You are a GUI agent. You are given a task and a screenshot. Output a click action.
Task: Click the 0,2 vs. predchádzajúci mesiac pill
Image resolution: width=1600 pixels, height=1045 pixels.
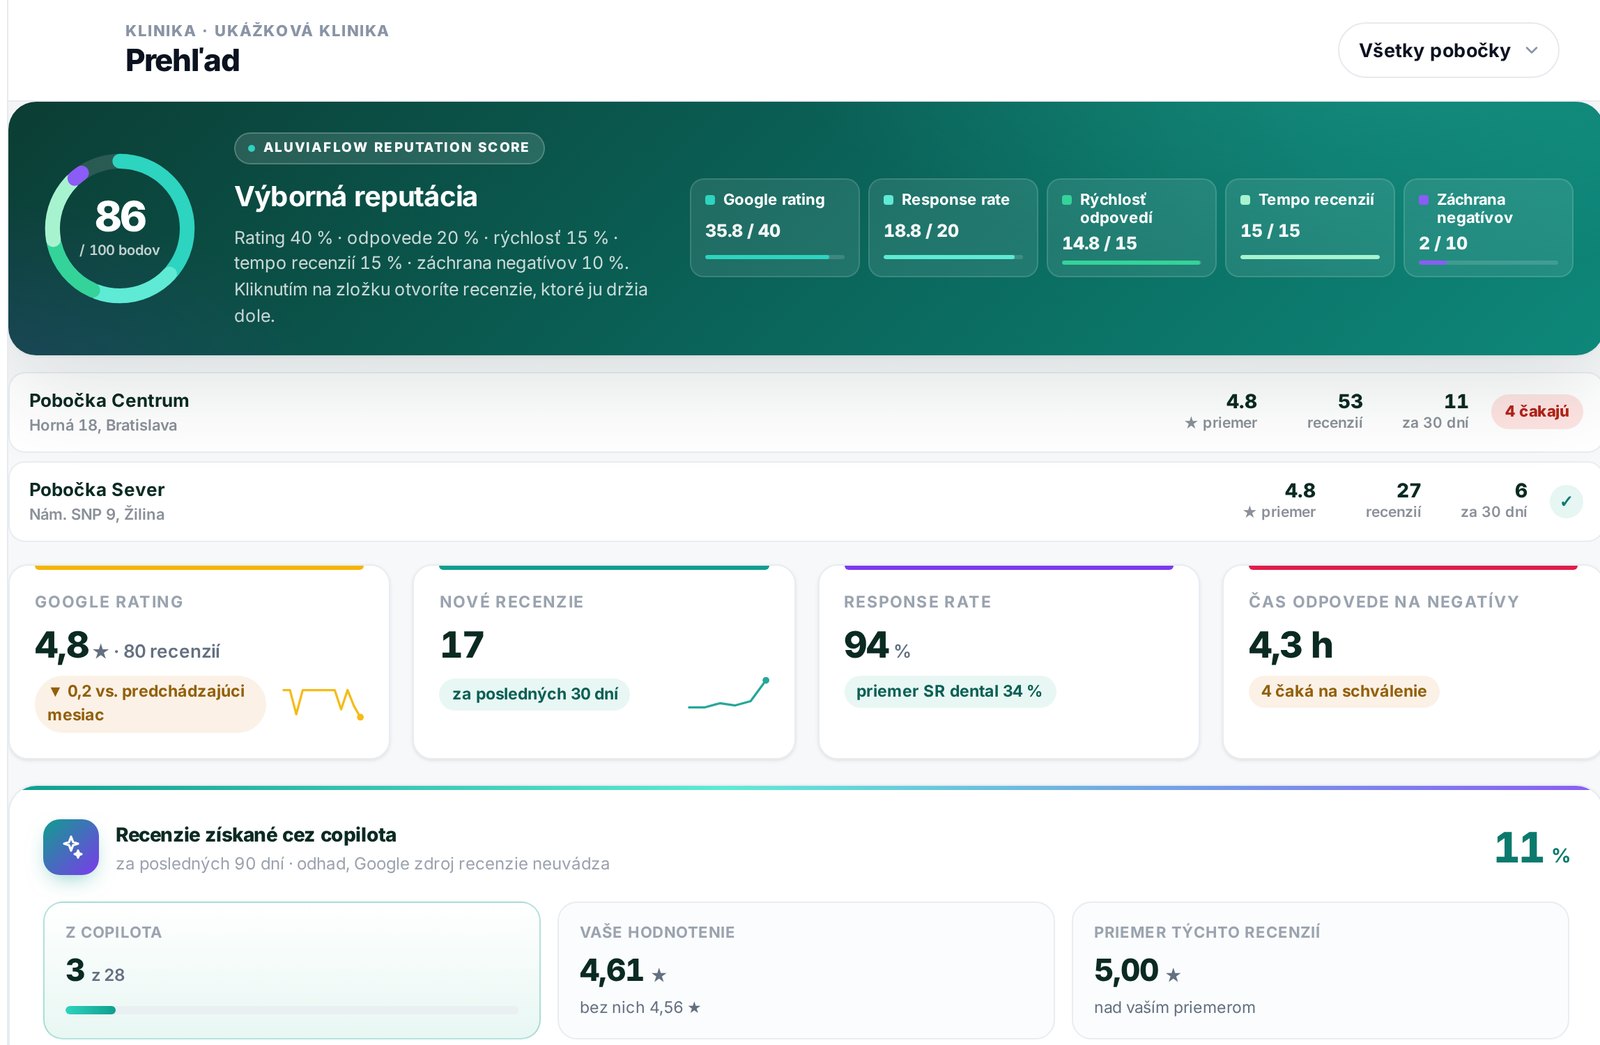[150, 703]
